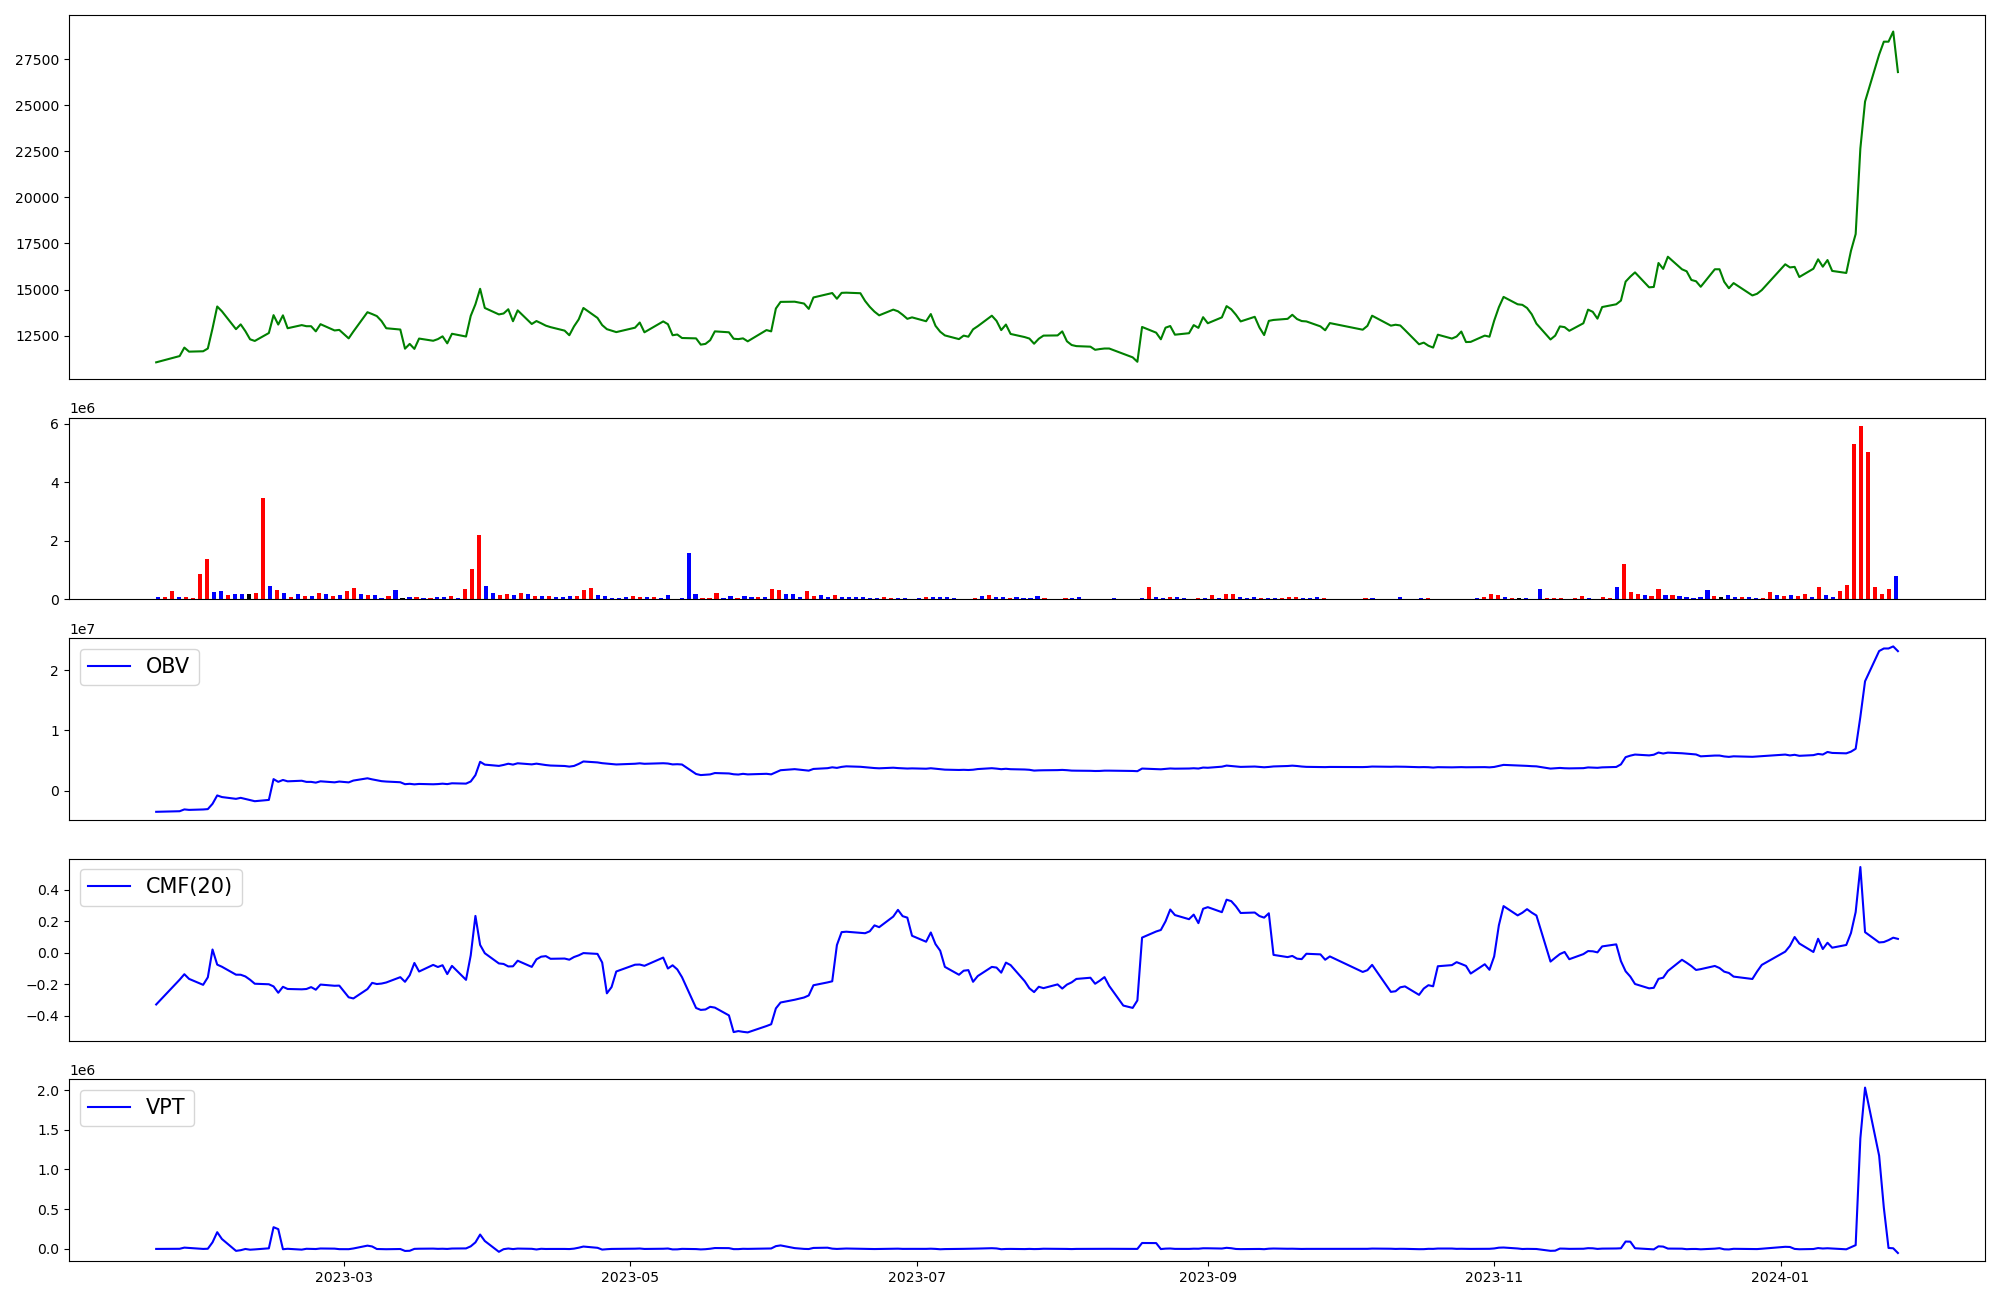Select the 2023-09 x-axis date label
This screenshot has width=2000, height=1300.
pos(1208,1277)
